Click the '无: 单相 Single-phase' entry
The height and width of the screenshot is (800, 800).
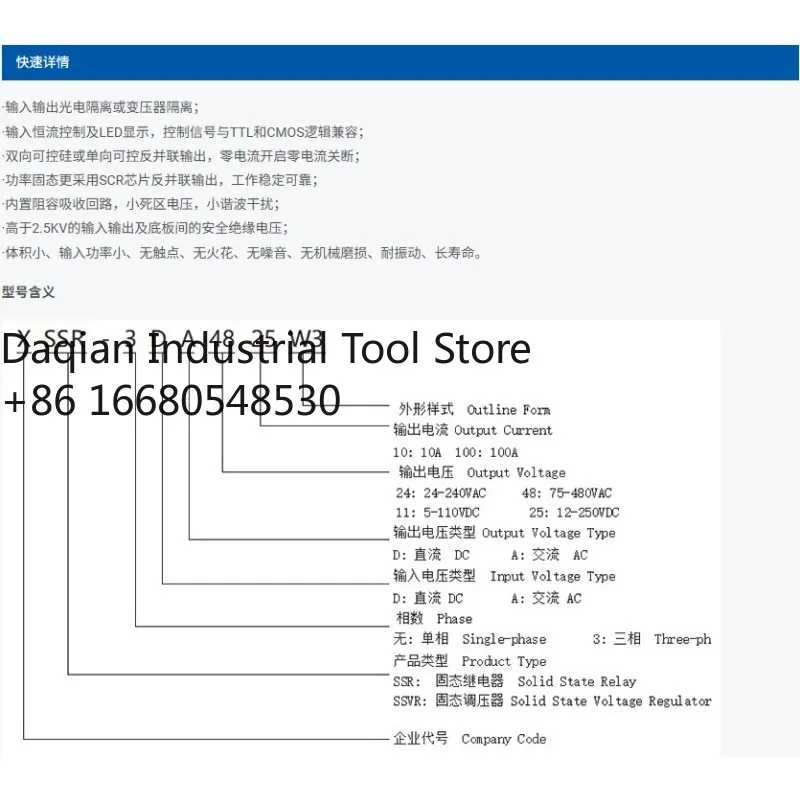pos(469,639)
